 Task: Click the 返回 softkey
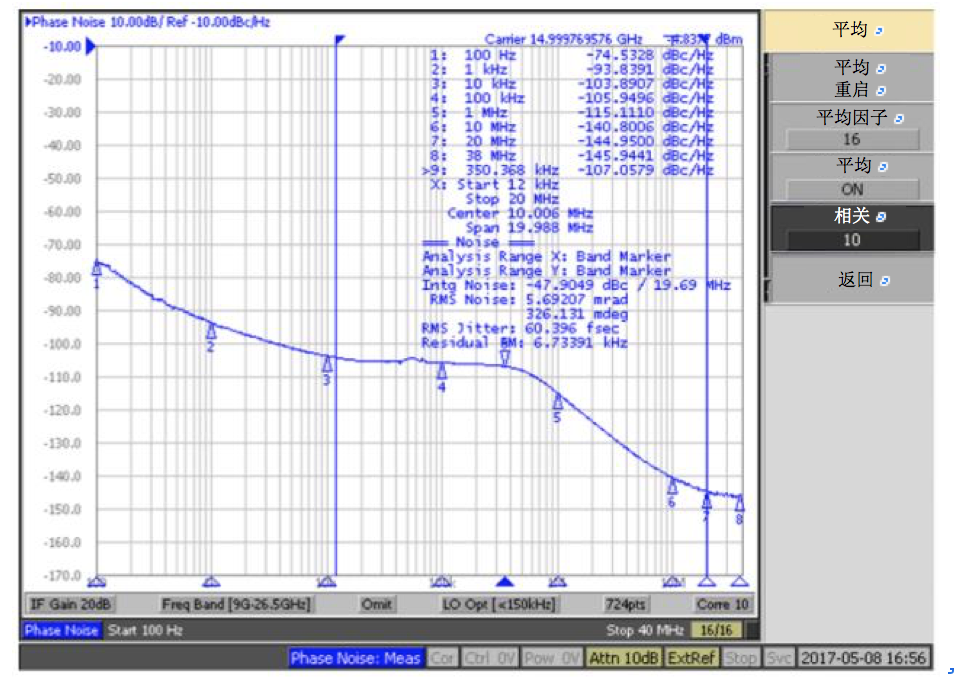[x=851, y=280]
